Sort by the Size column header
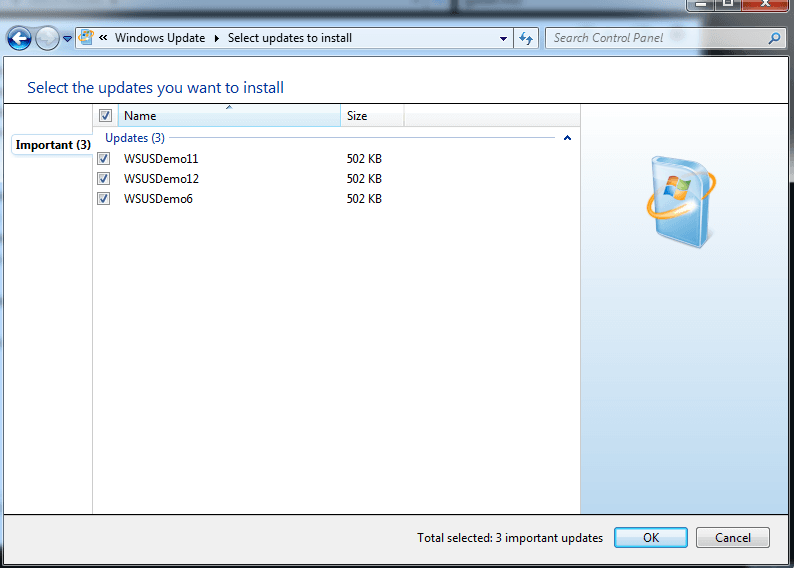Image resolution: width=794 pixels, height=568 pixels. (372, 115)
